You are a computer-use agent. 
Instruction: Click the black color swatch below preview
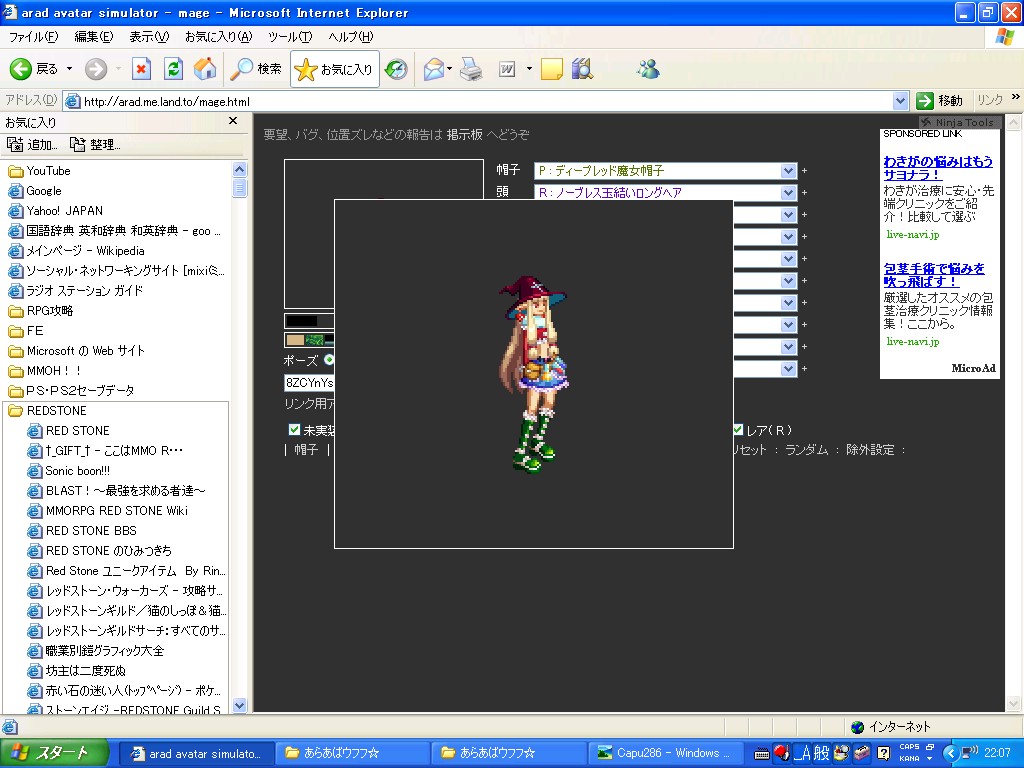[x=301, y=321]
